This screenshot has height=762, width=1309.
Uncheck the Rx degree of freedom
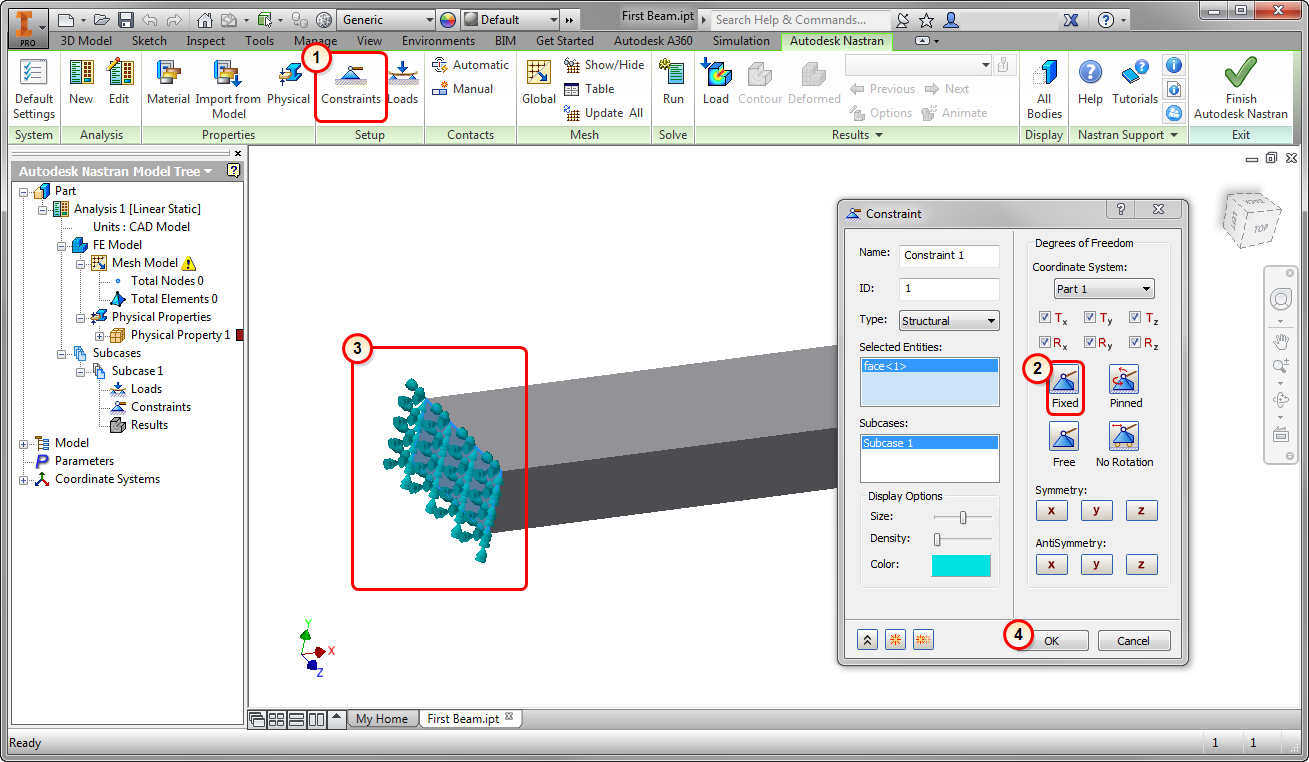tap(1046, 343)
